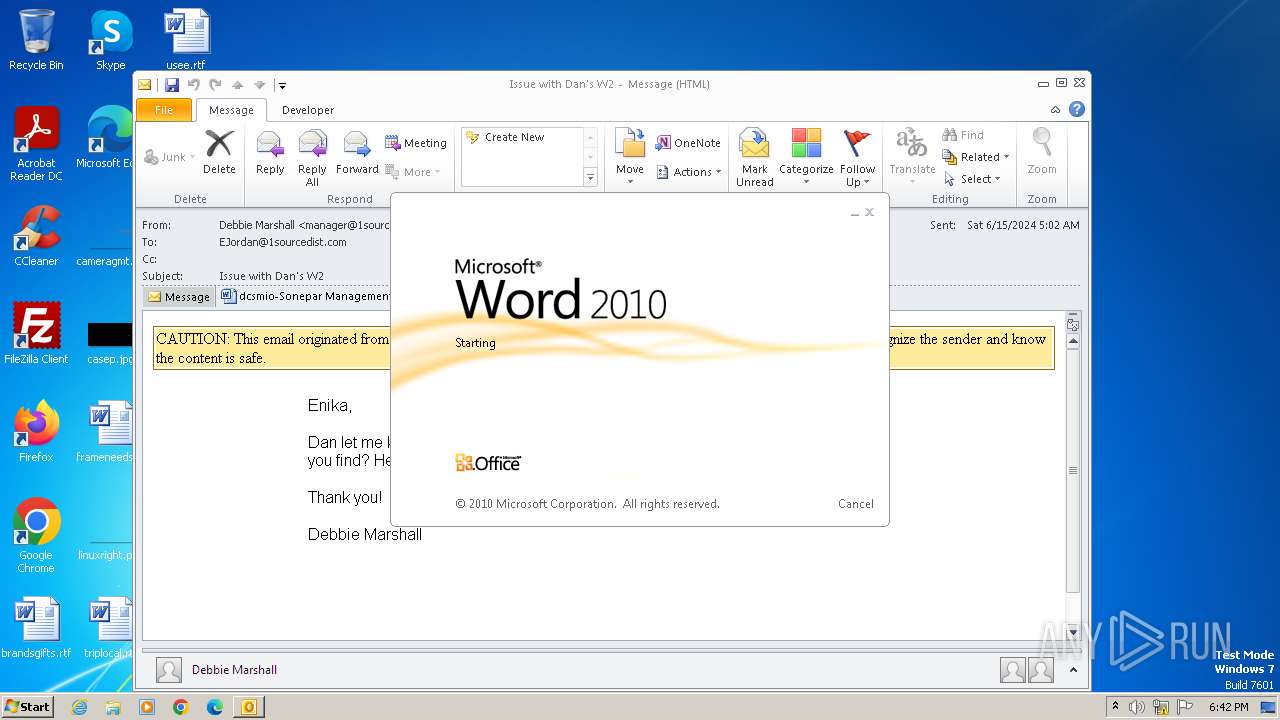This screenshot has height=720, width=1280.
Task: Click the Translate button
Action: coord(912,158)
